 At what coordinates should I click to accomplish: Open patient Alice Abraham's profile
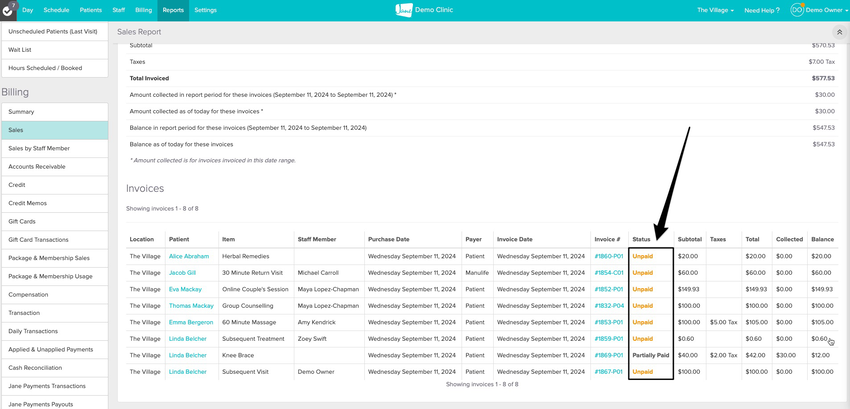click(x=189, y=256)
